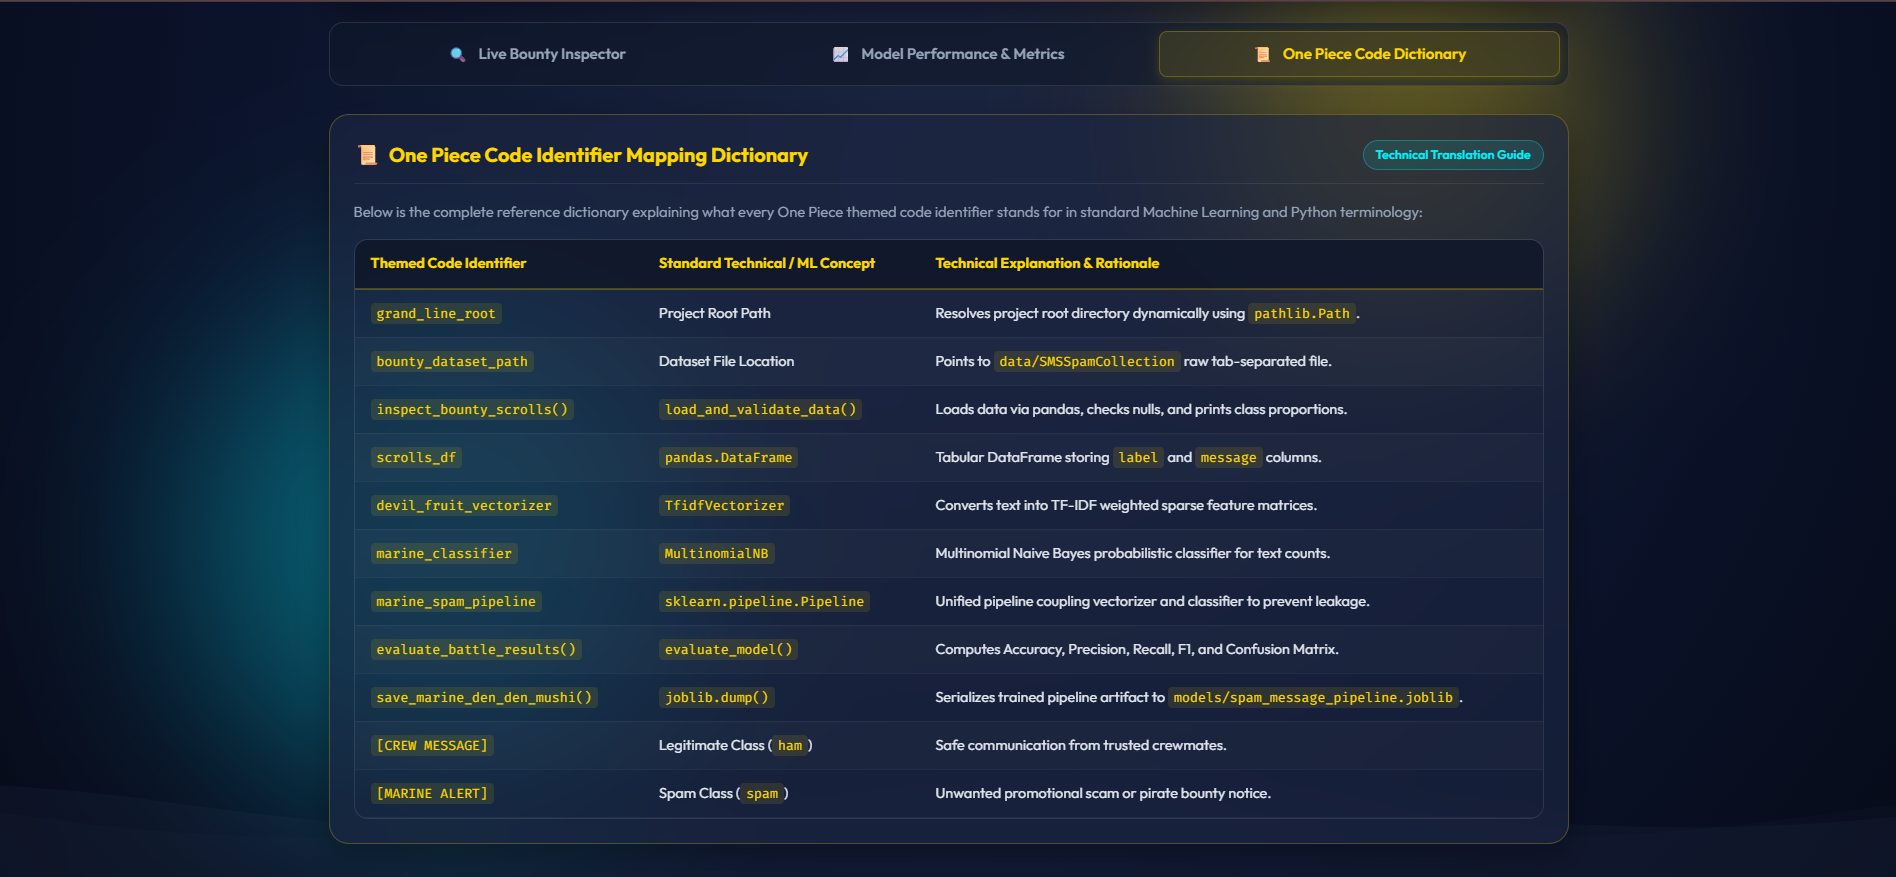Select the marine_classifier identifier

pos(444,553)
